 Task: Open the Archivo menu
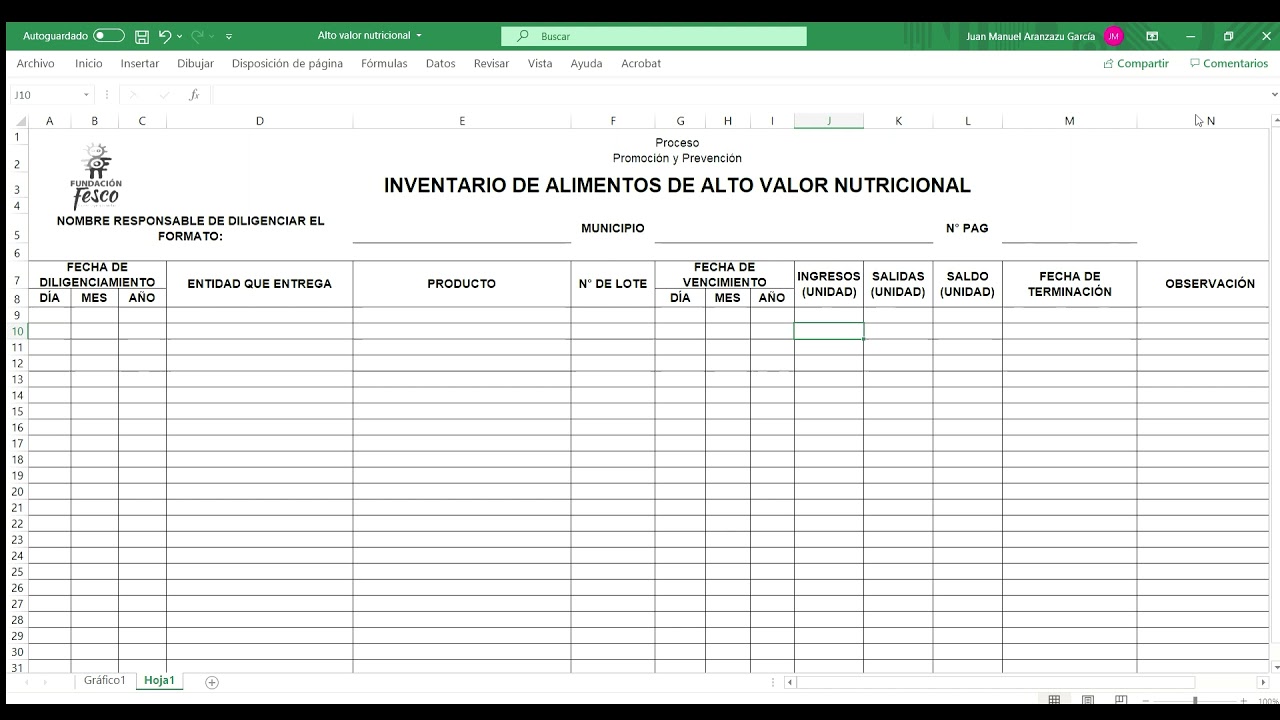(36, 63)
